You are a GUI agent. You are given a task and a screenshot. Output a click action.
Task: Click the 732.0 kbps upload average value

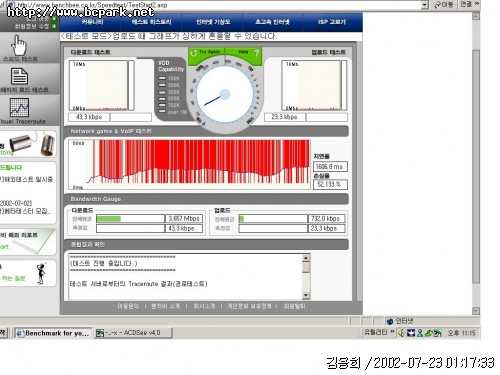[x=326, y=219]
